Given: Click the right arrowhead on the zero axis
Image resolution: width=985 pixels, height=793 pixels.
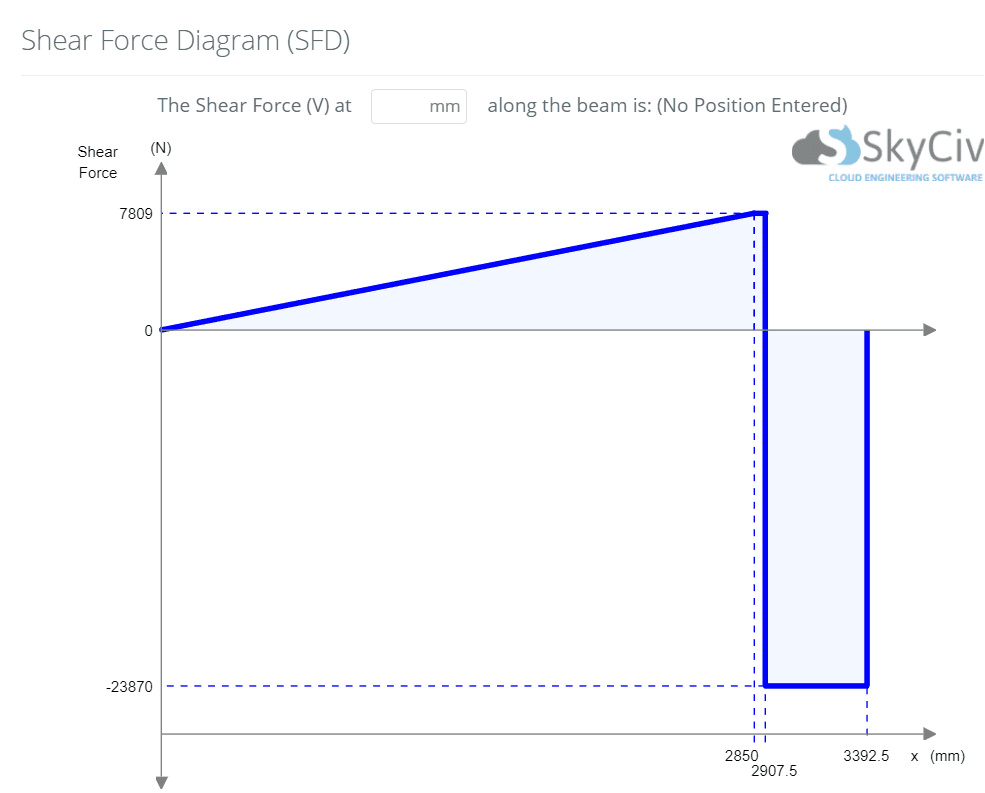Looking at the screenshot, I should 929,330.
